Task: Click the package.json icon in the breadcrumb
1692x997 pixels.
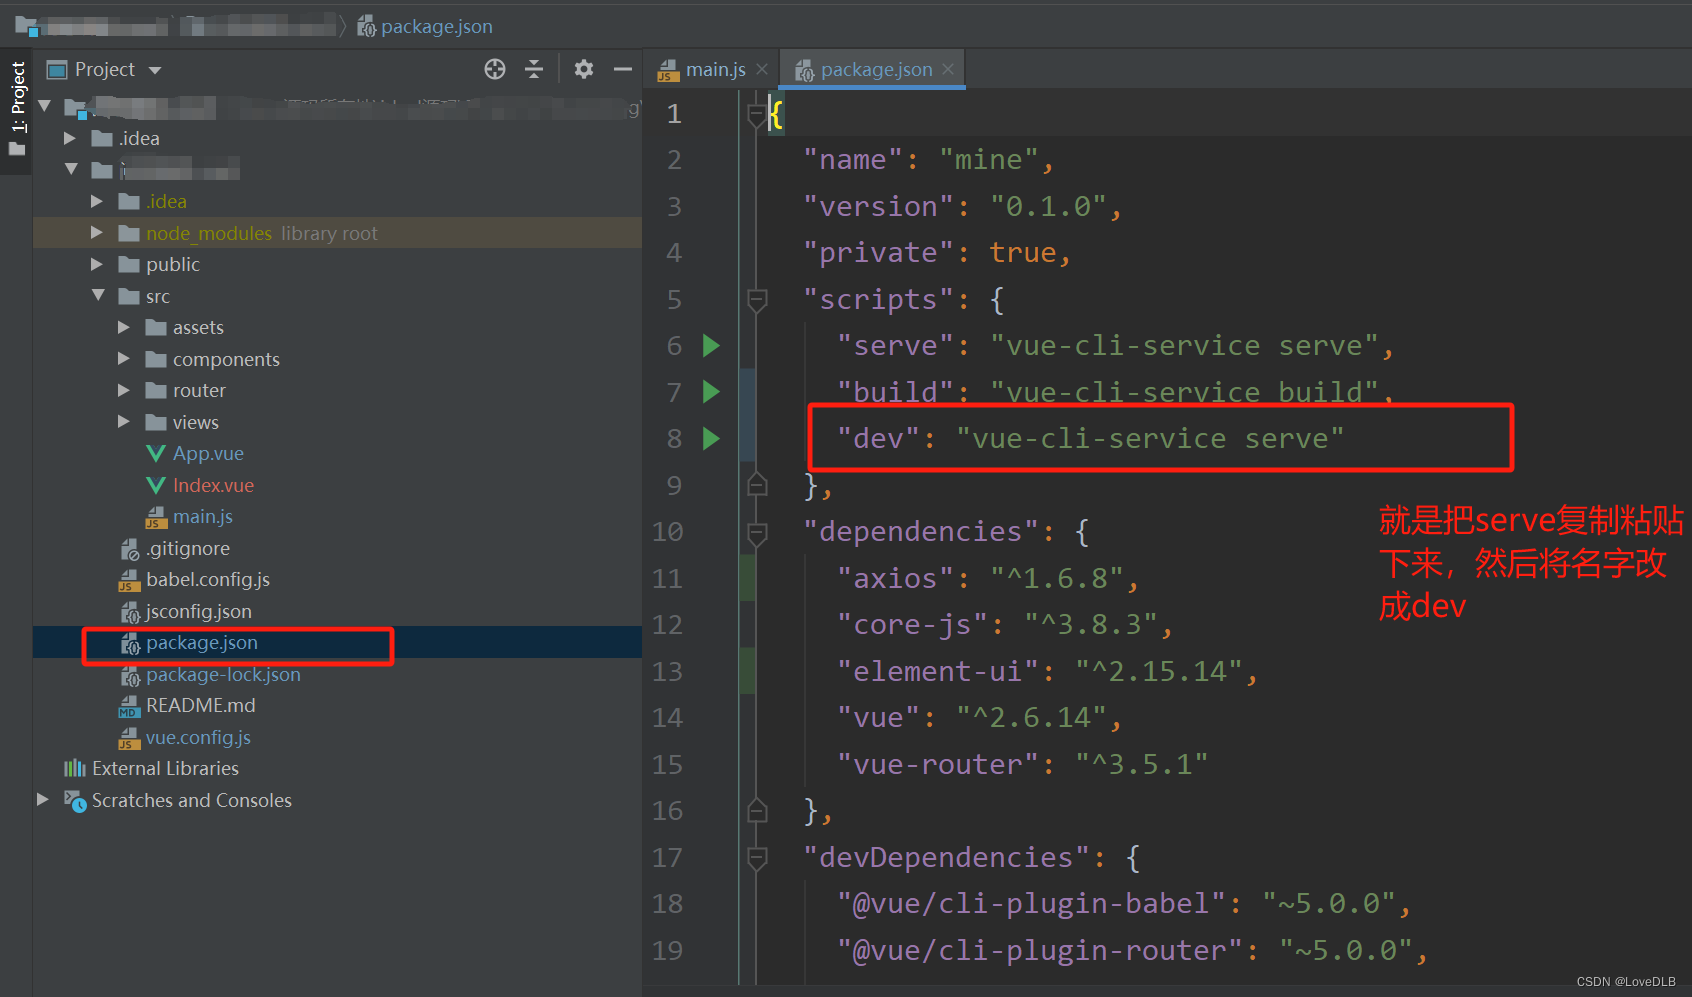Action: pyautogui.click(x=366, y=26)
